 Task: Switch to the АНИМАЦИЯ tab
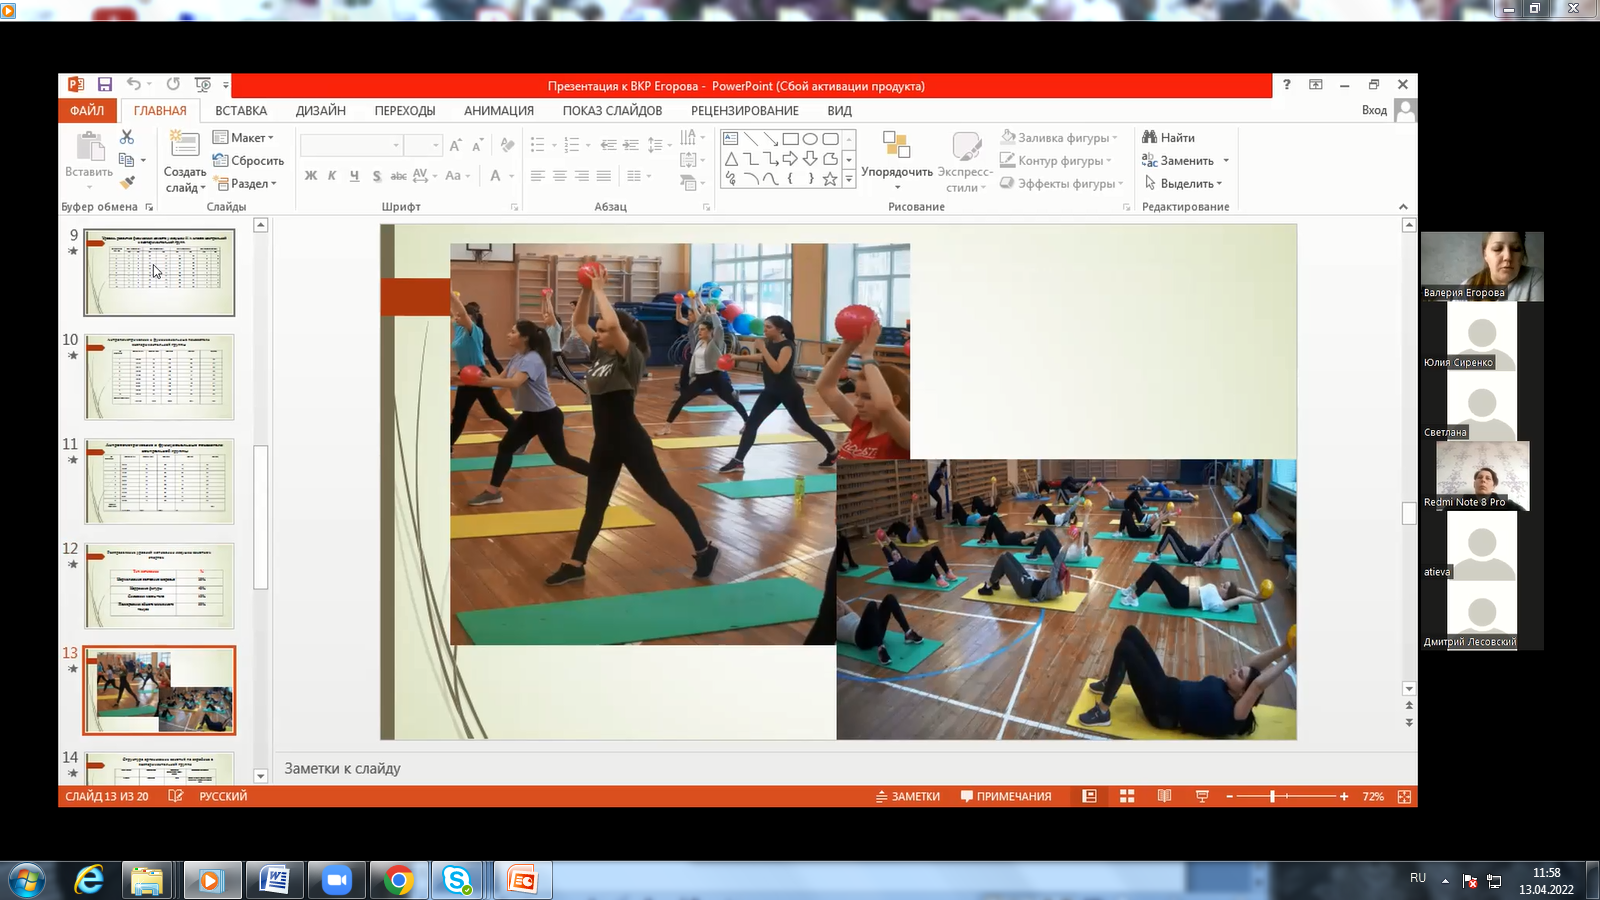tap(499, 110)
